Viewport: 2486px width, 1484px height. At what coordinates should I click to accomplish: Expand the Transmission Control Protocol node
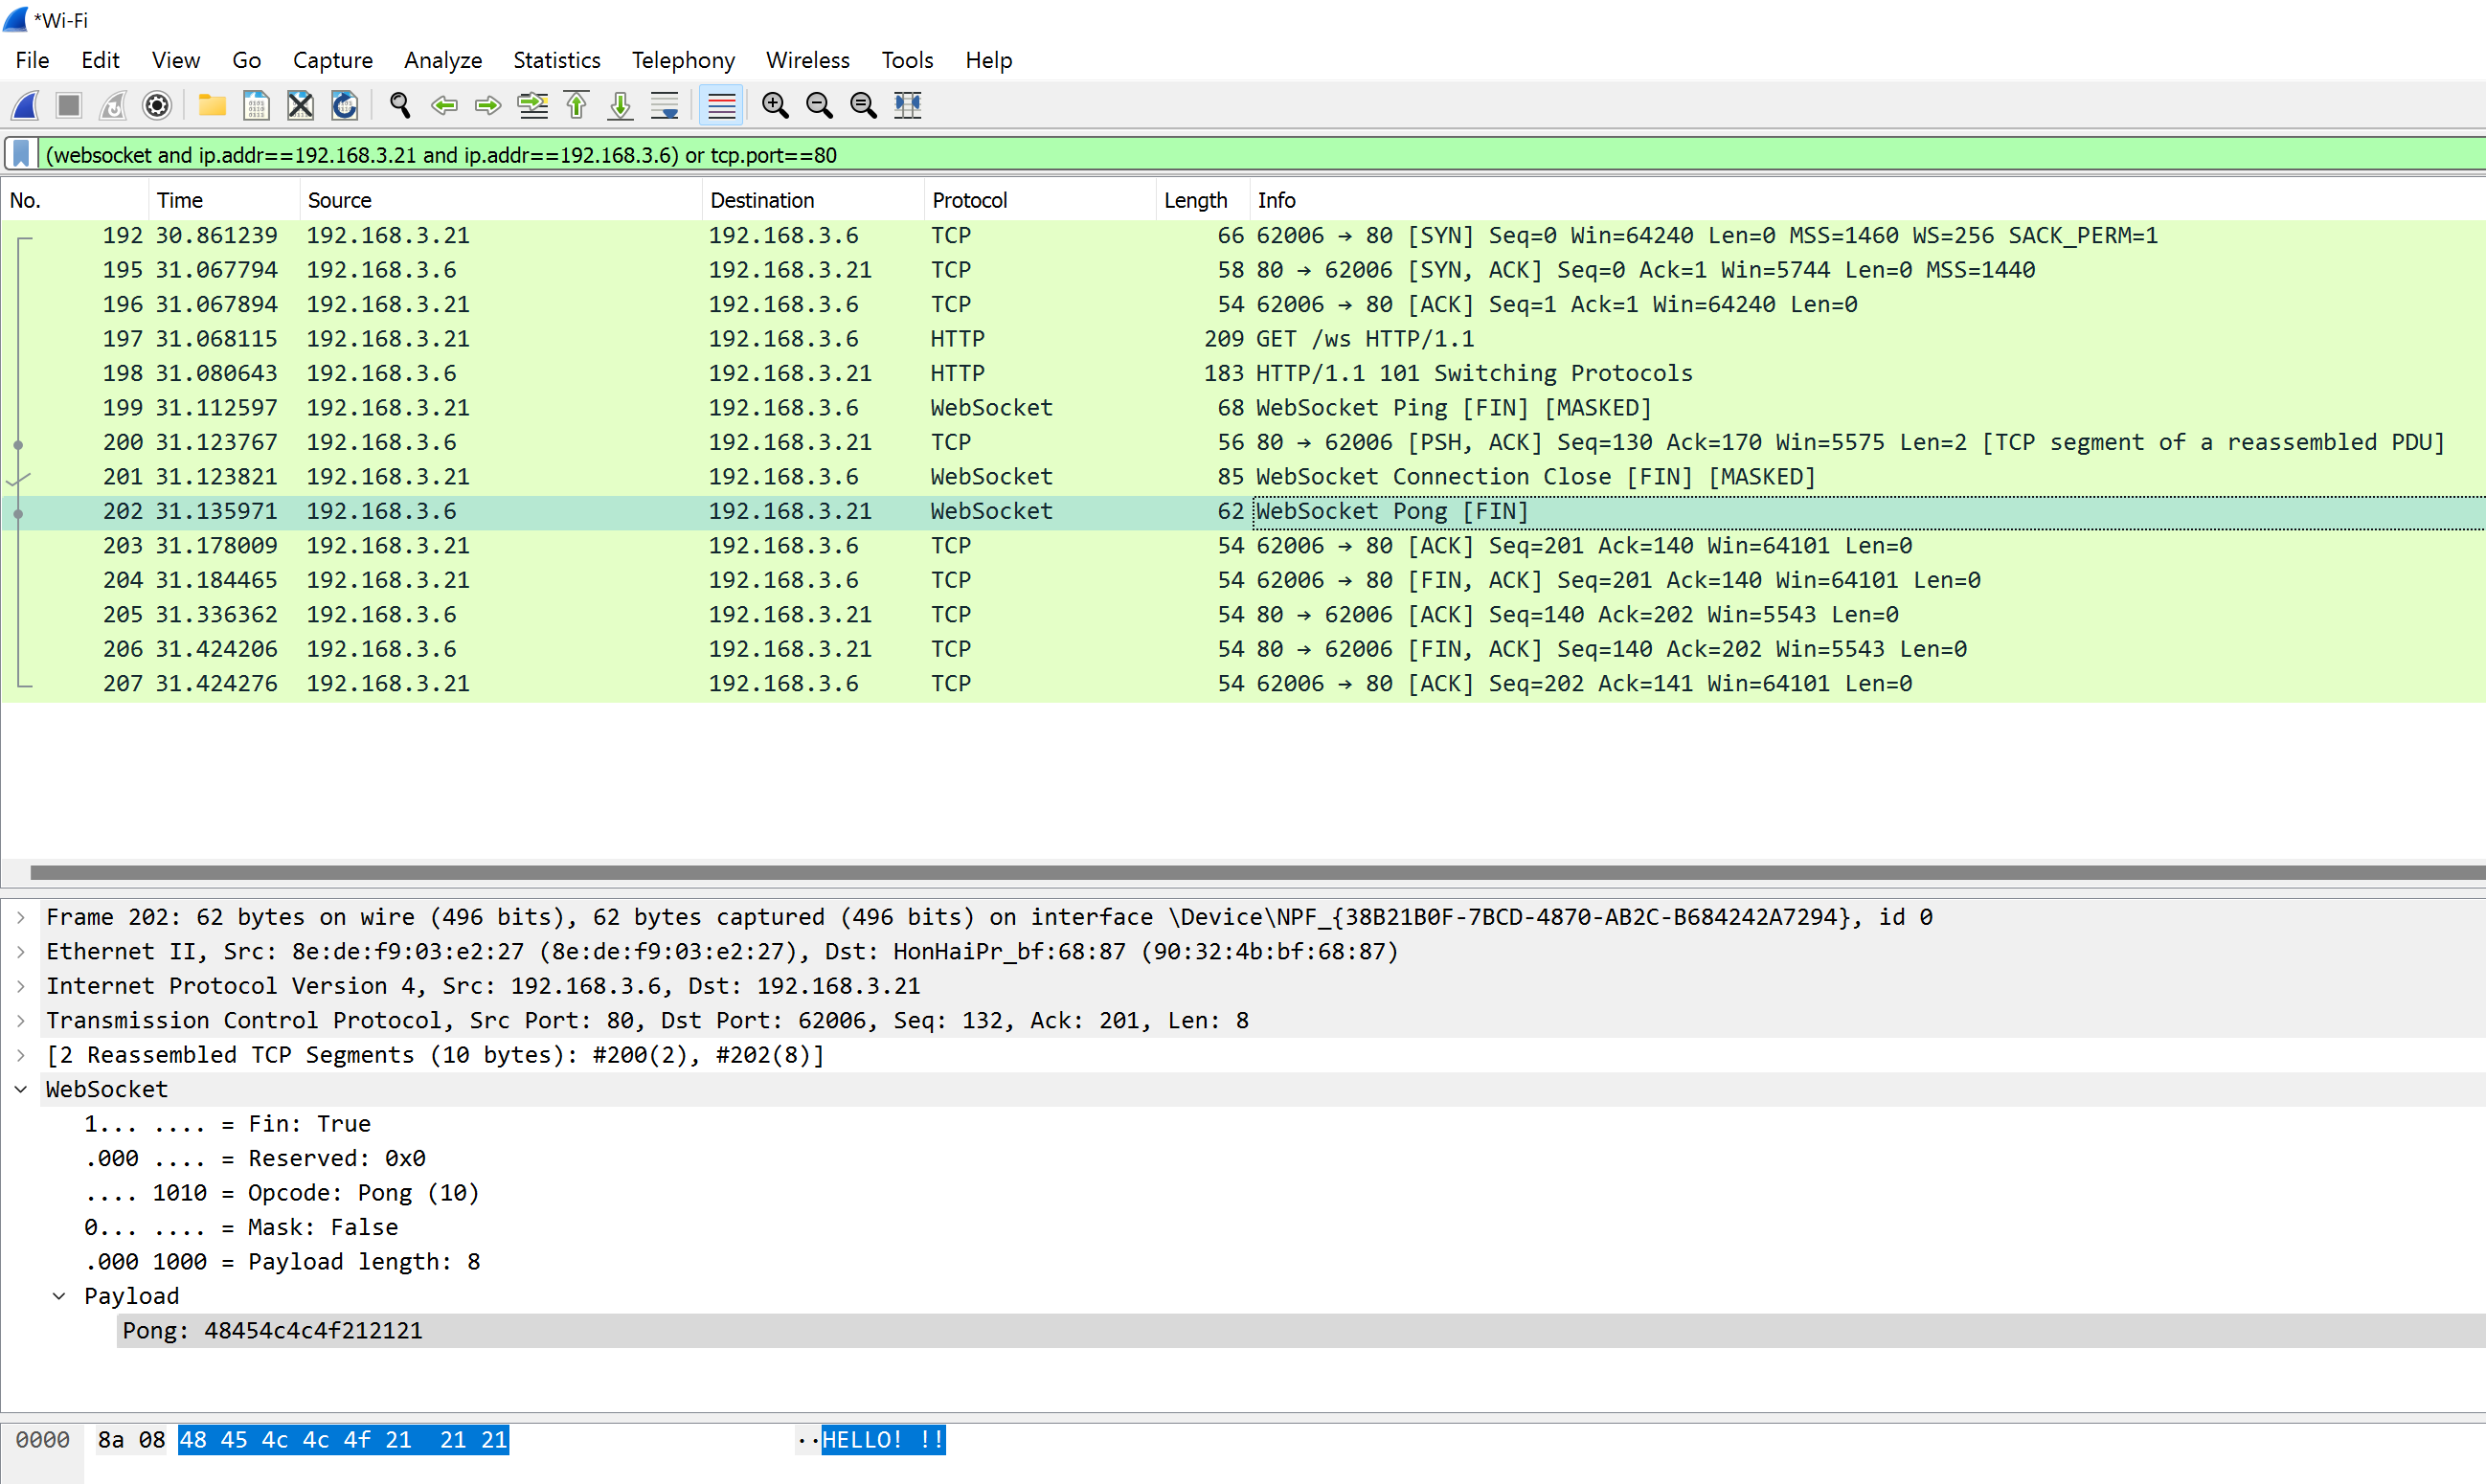(20, 1020)
